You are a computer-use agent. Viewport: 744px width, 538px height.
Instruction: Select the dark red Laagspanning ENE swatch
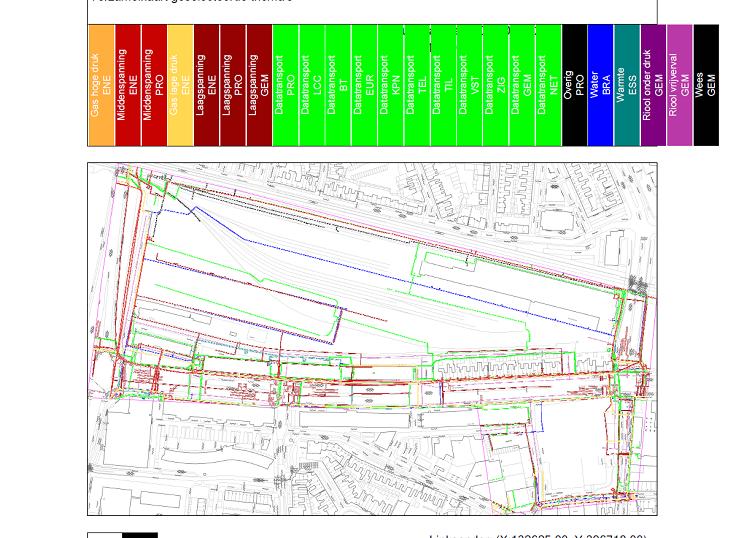(207, 85)
